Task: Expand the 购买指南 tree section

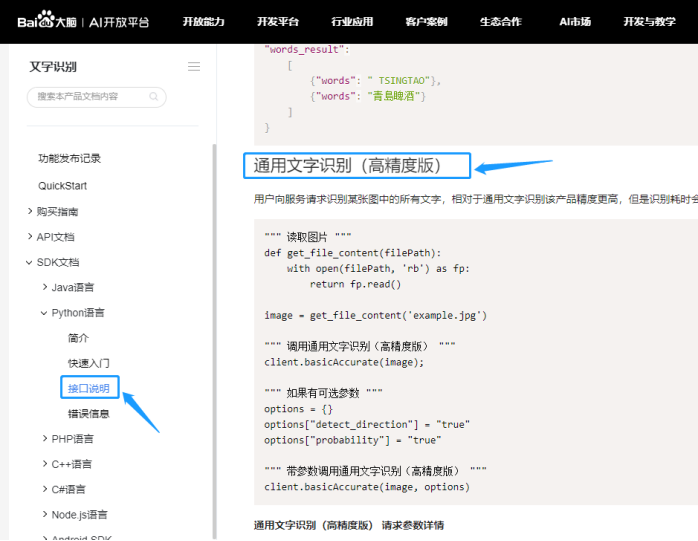Action: coord(30,211)
